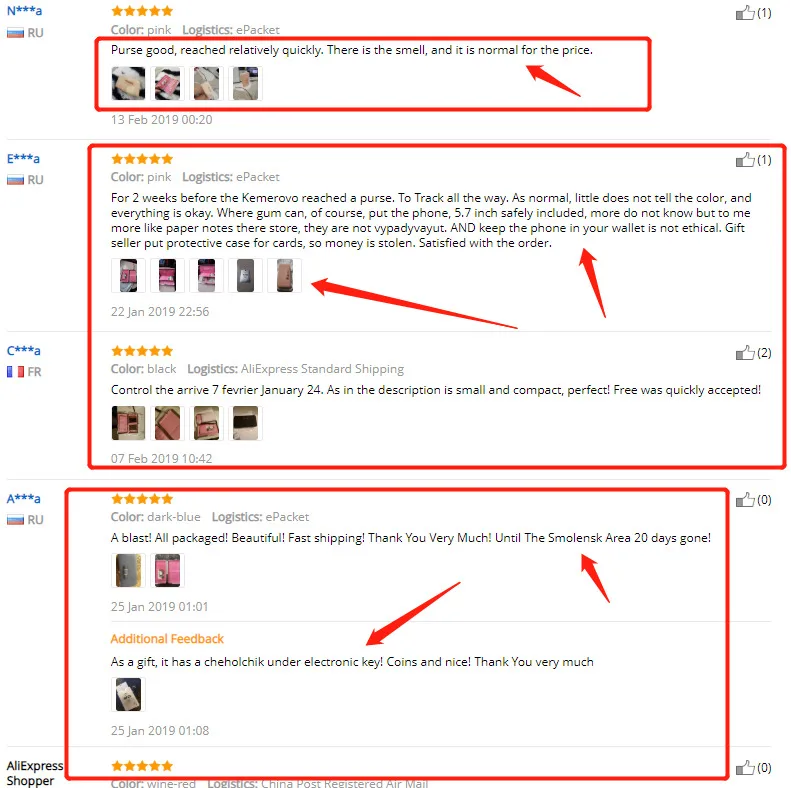Open fourth photo in N***a's review
Screen dimensions: 791x788
coord(245,83)
